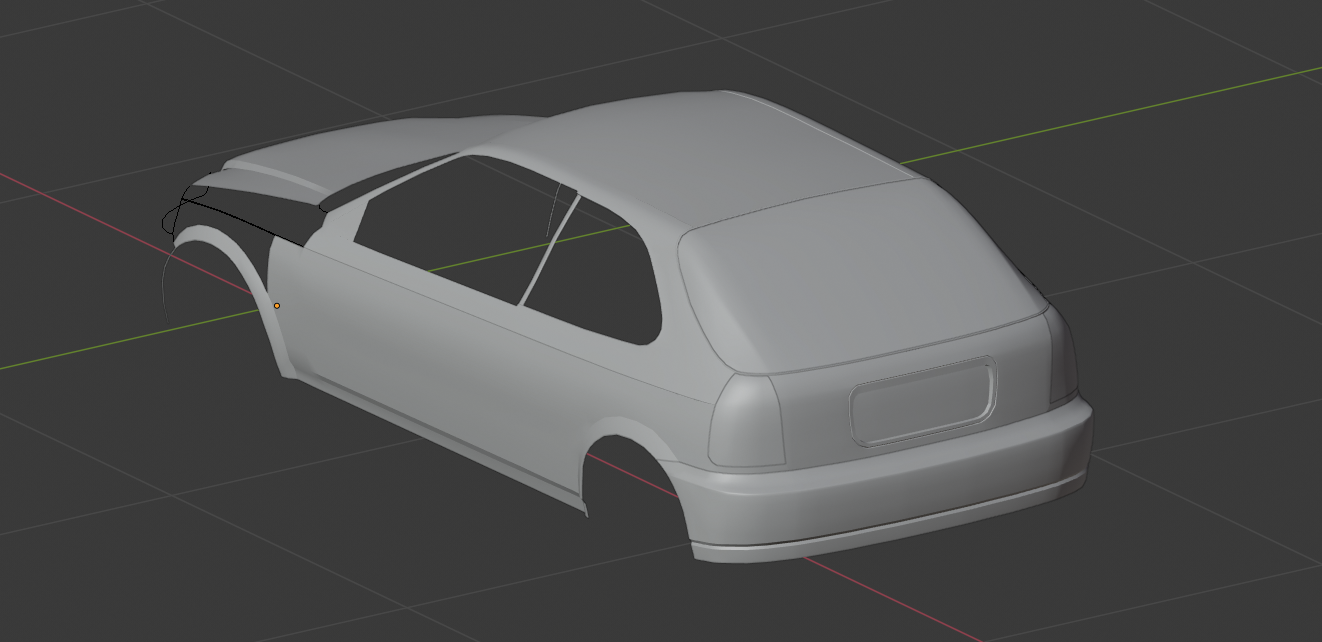Click the orange origin point on the car model
The image size is (1322, 642).
coord(277,305)
